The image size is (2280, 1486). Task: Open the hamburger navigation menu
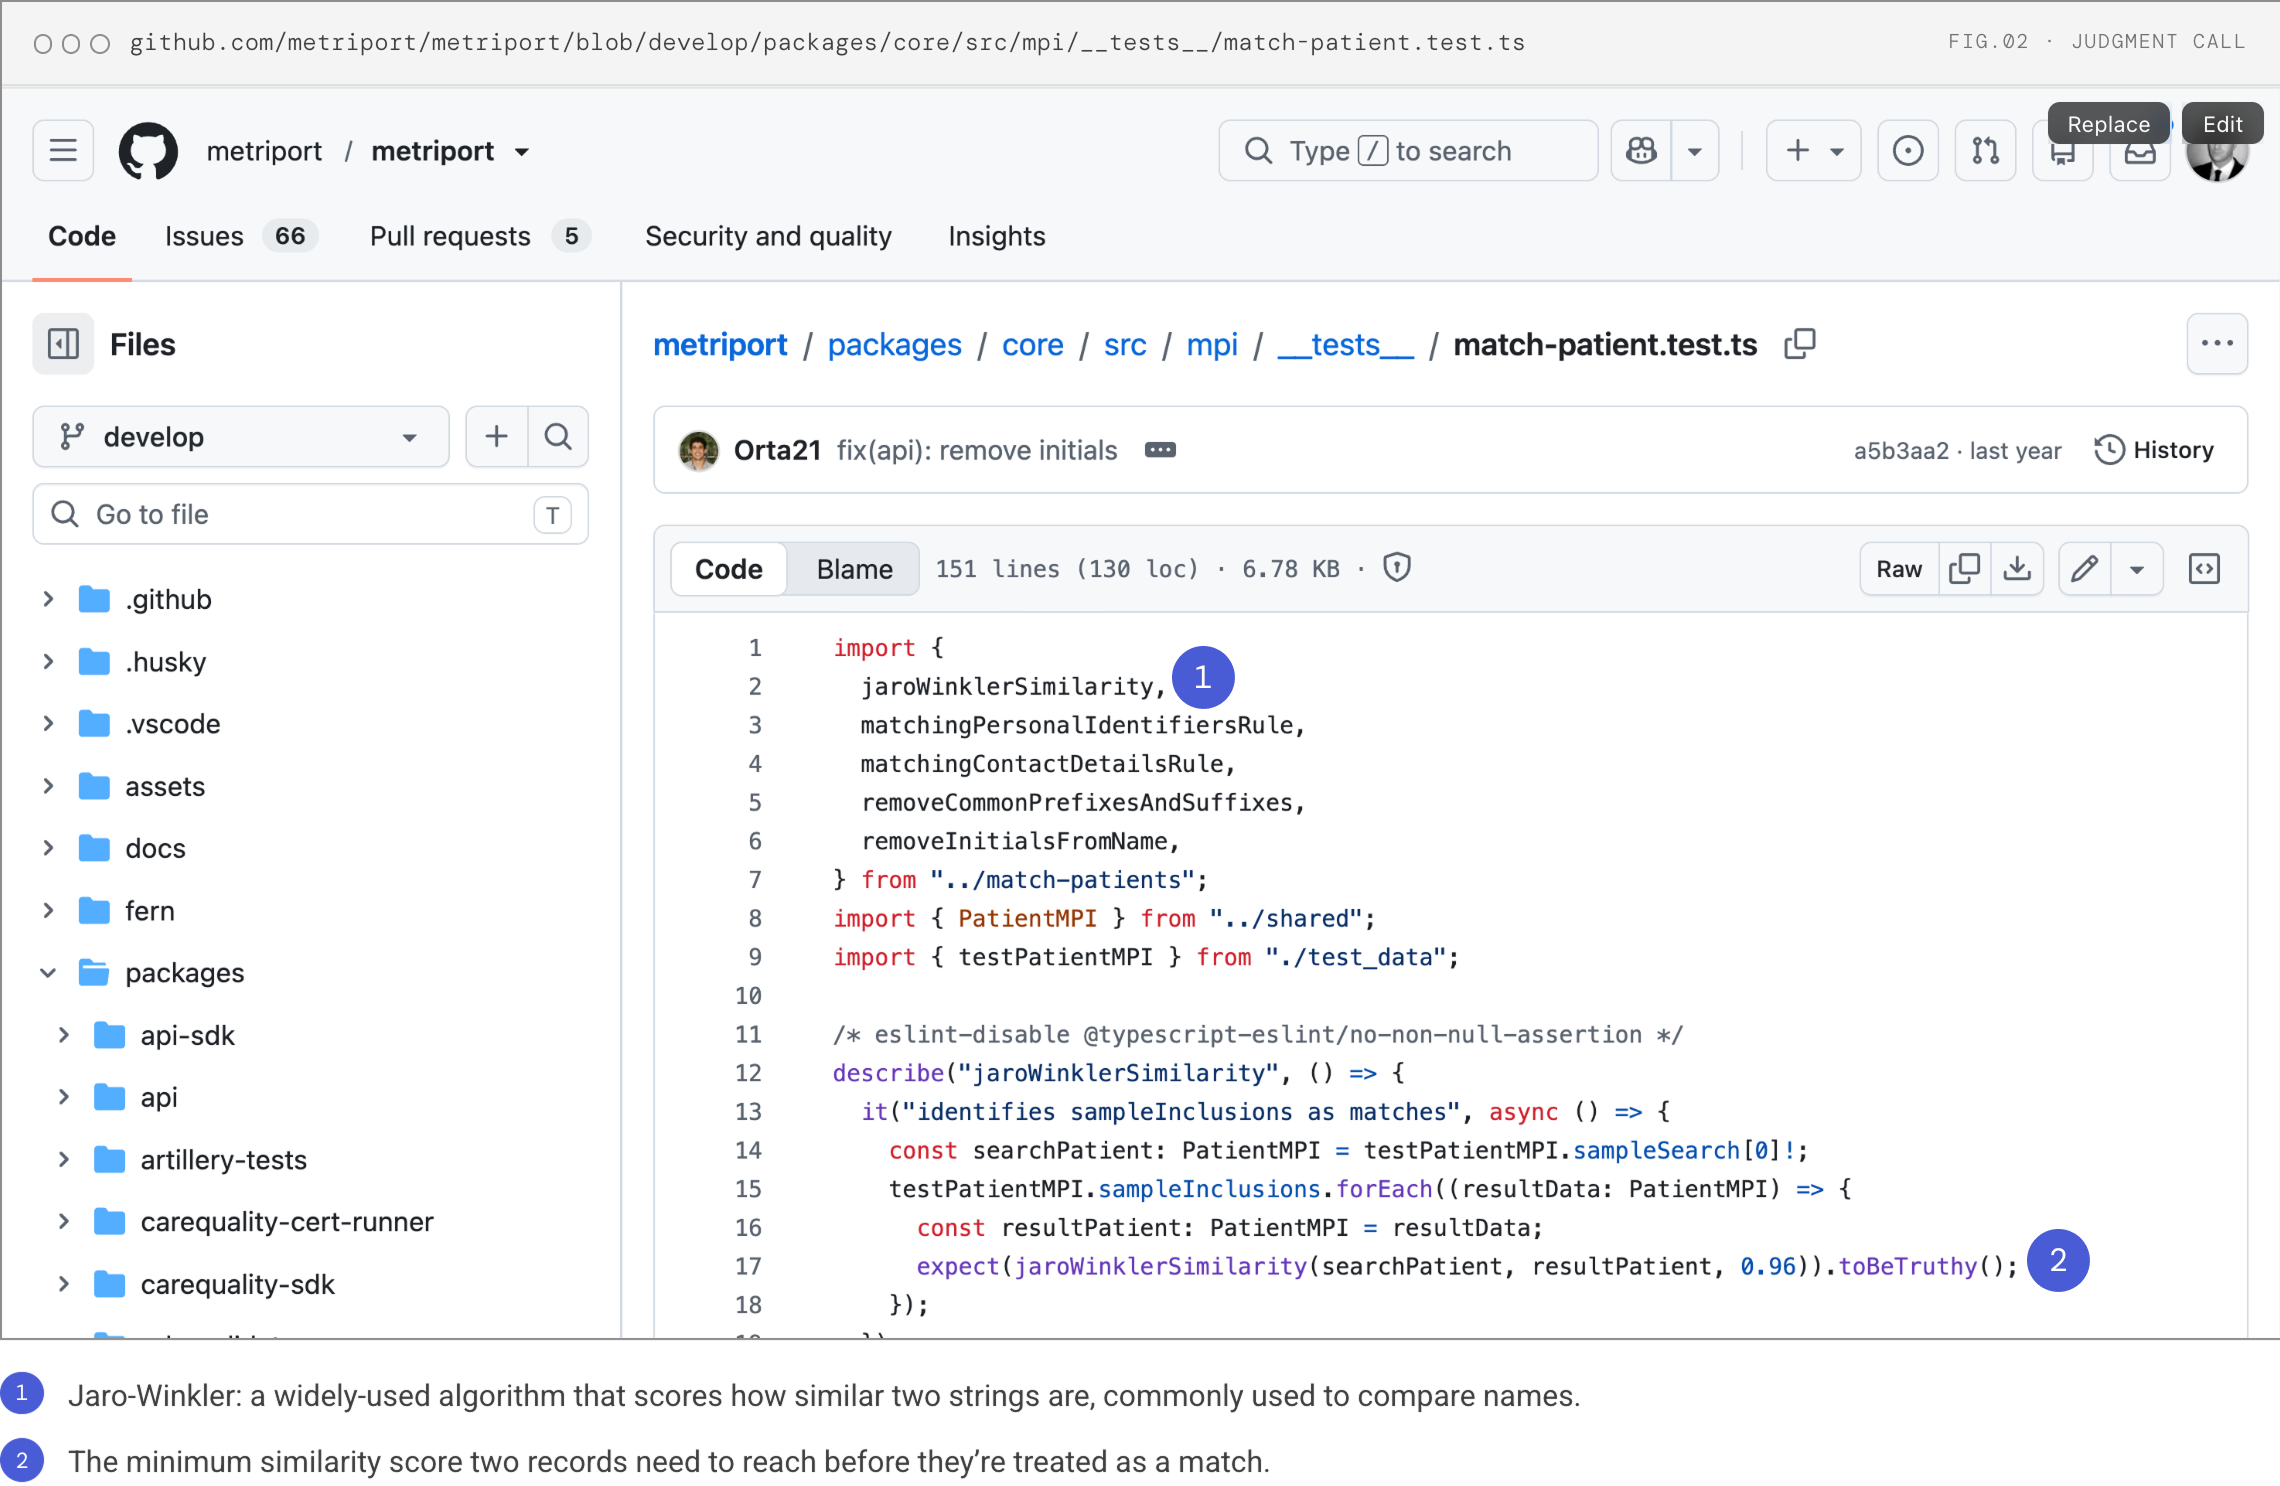coord(63,151)
